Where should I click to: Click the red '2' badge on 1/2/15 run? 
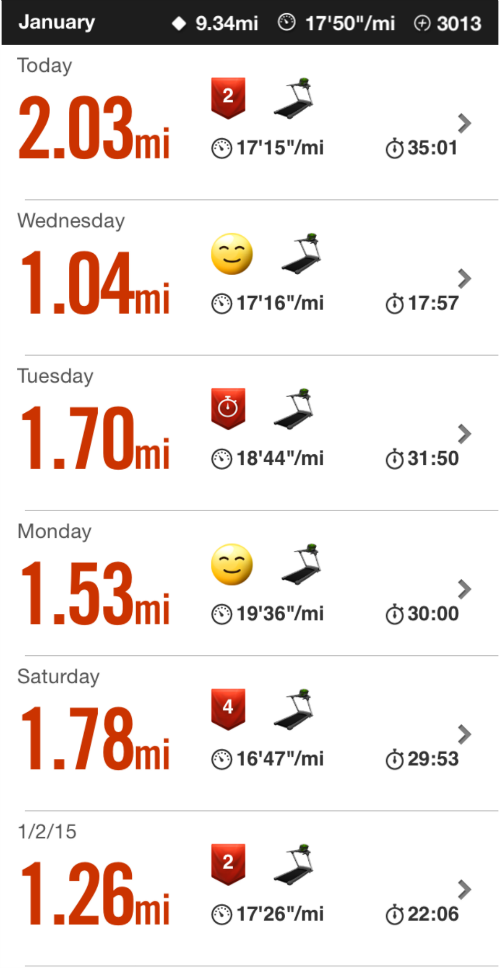228,864
